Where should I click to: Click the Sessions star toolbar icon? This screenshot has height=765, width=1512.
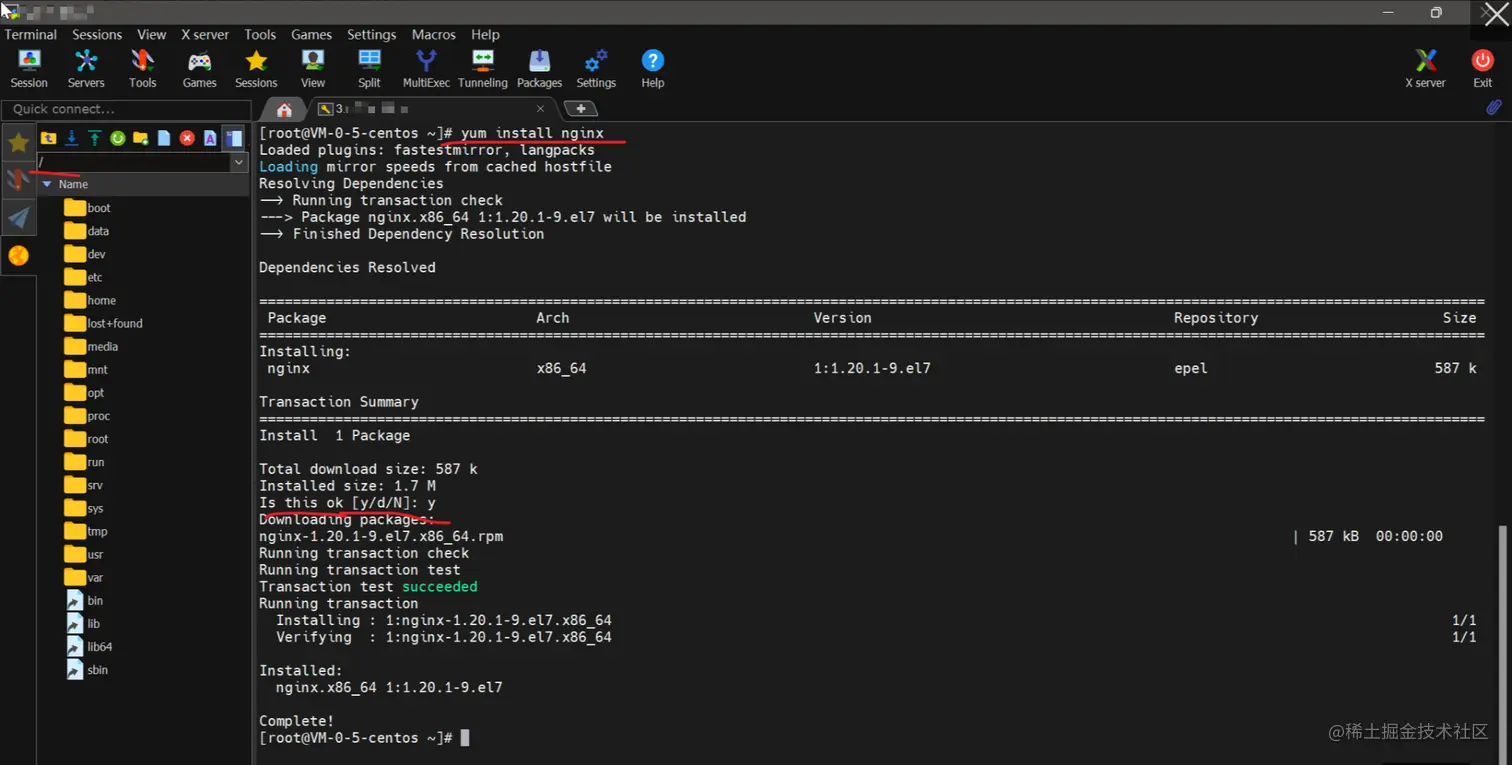[256, 69]
